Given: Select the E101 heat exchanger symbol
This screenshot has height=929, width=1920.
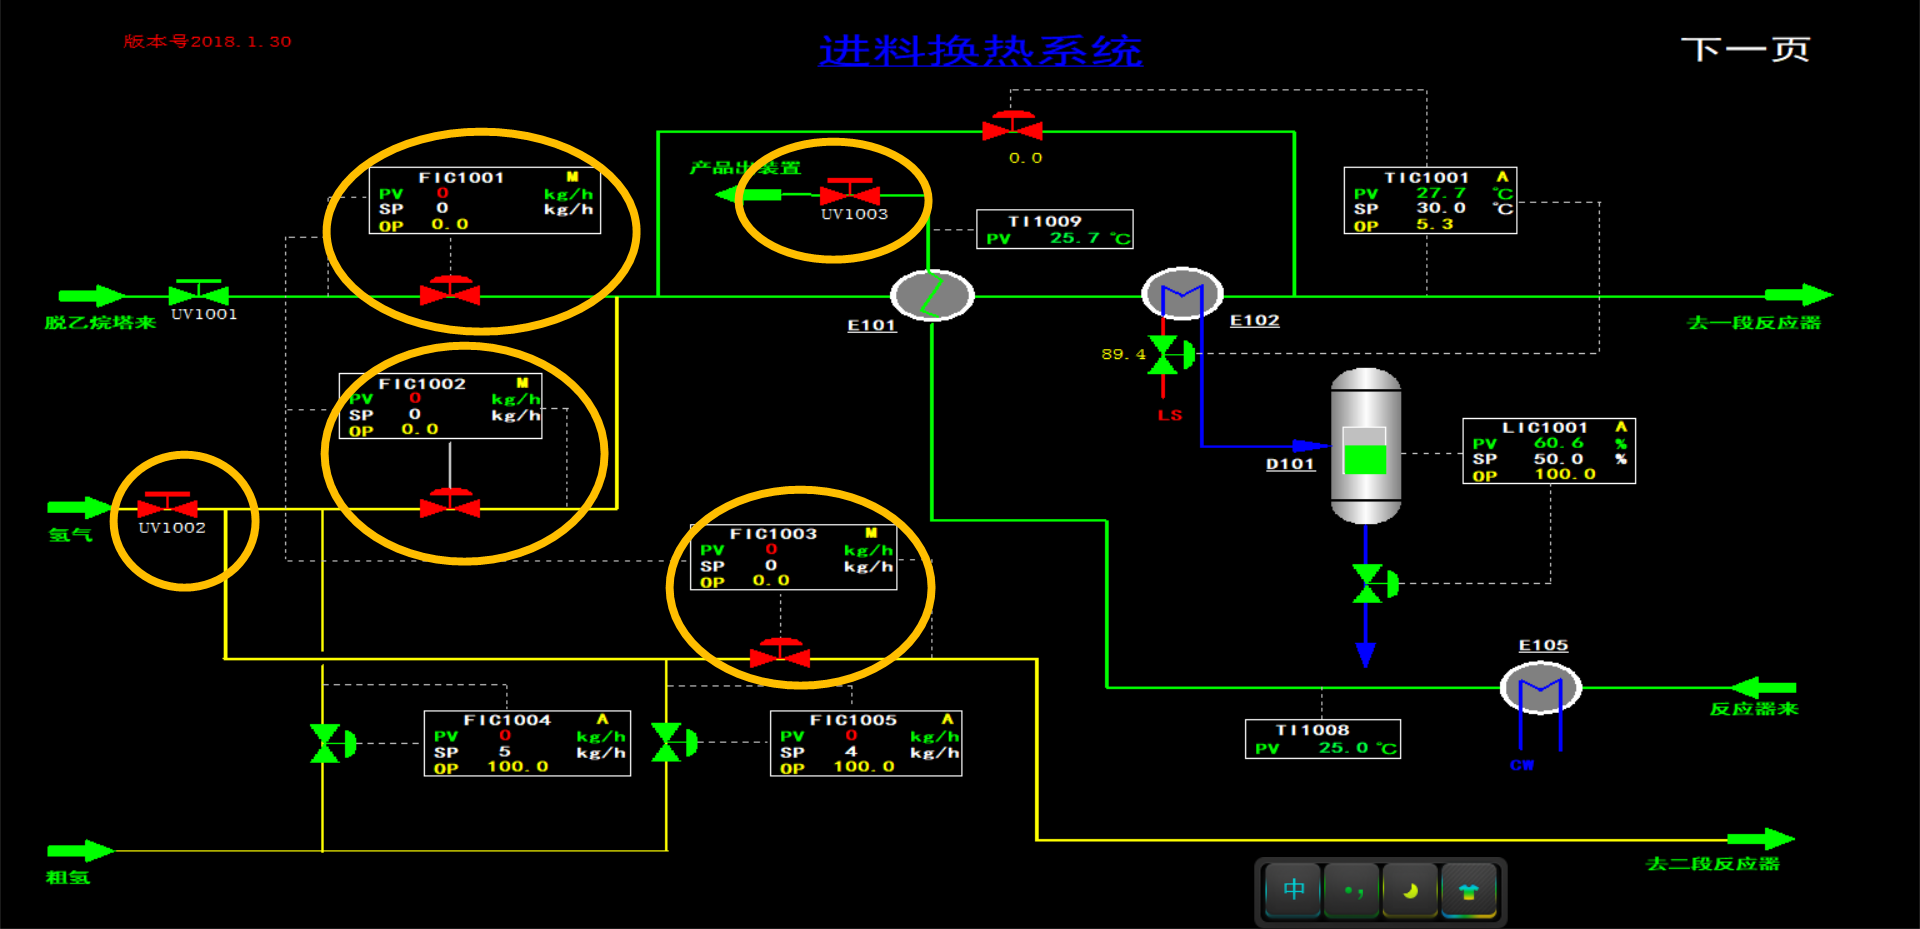Looking at the screenshot, I should point(932,295).
